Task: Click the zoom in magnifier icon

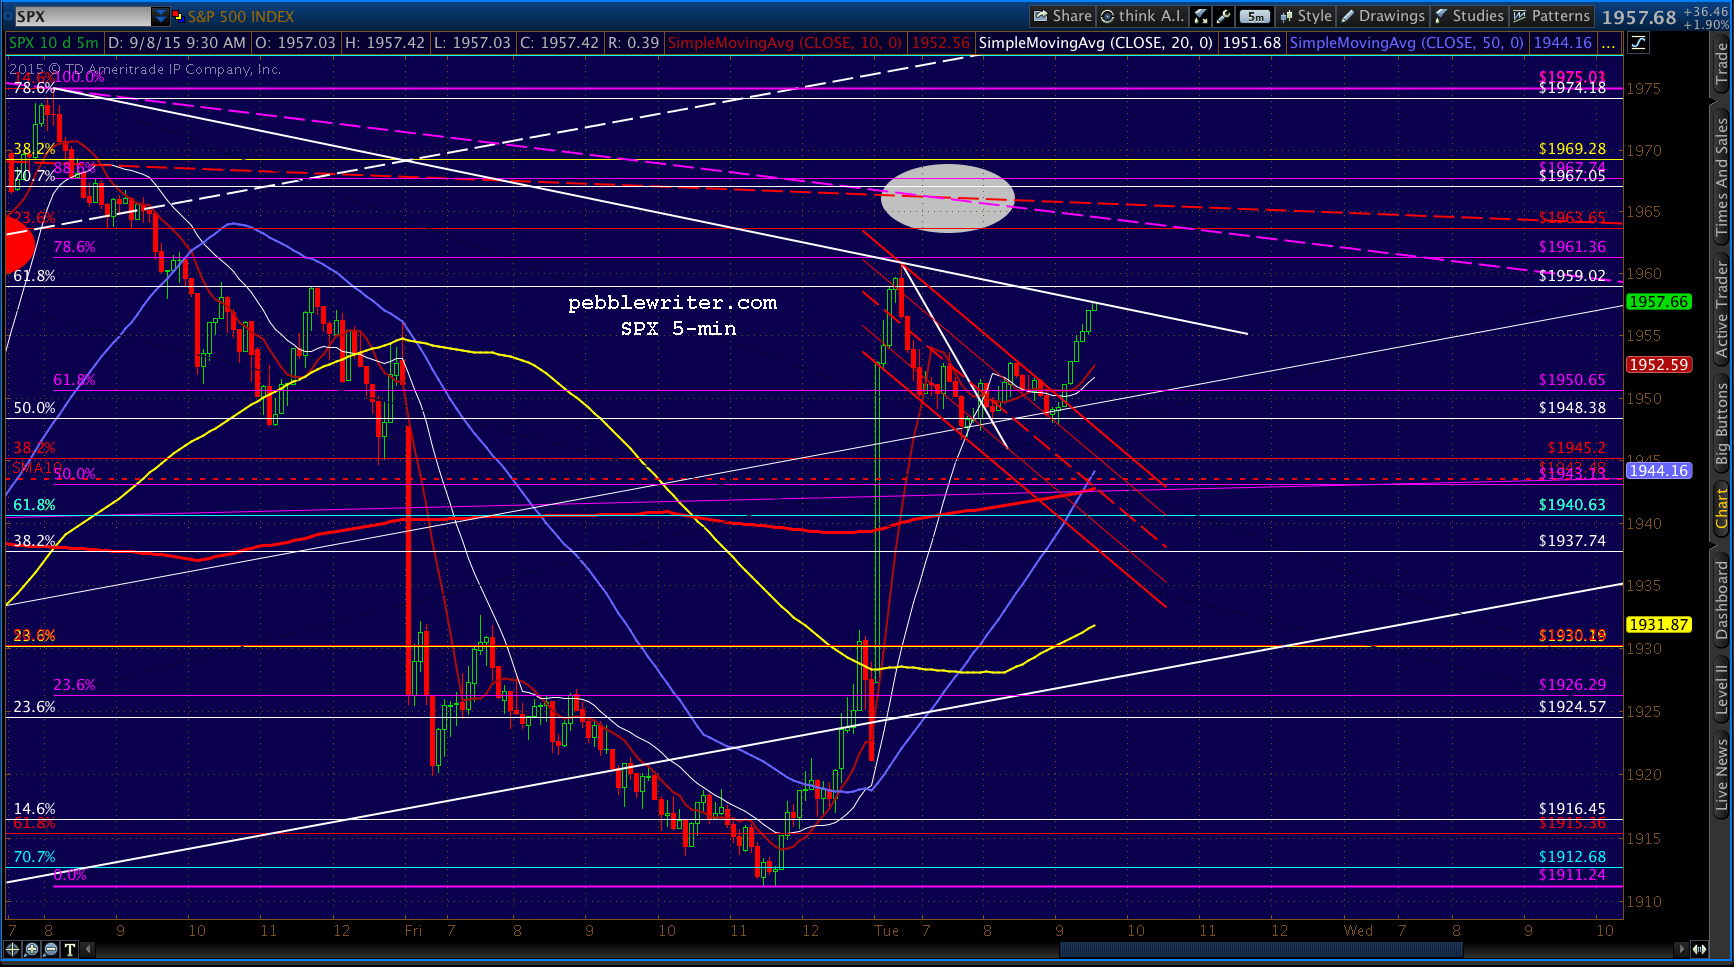Action: pos(32,949)
